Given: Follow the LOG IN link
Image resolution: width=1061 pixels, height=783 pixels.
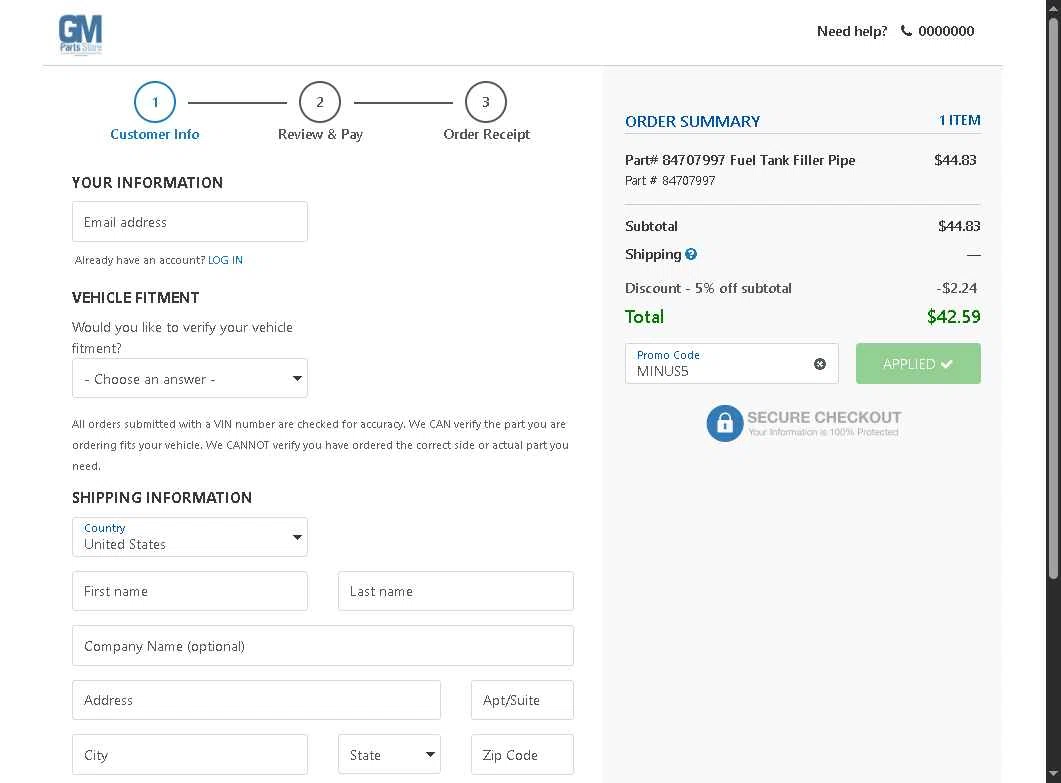Looking at the screenshot, I should (225, 260).
